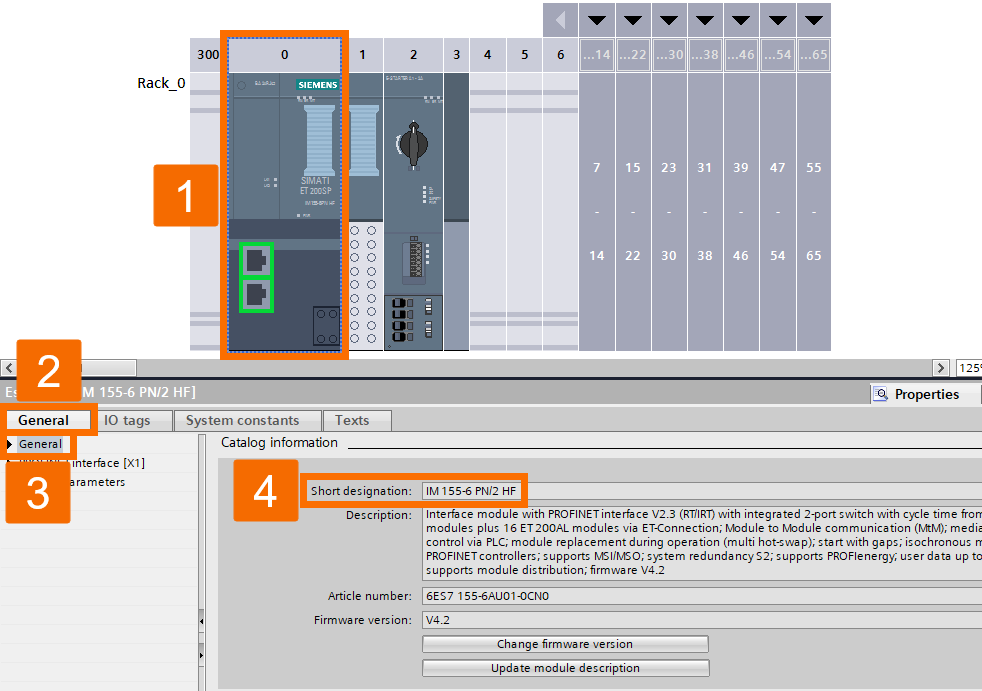Click the Properties tab magnifier icon
Screen dimensions: 982x691
(881, 394)
